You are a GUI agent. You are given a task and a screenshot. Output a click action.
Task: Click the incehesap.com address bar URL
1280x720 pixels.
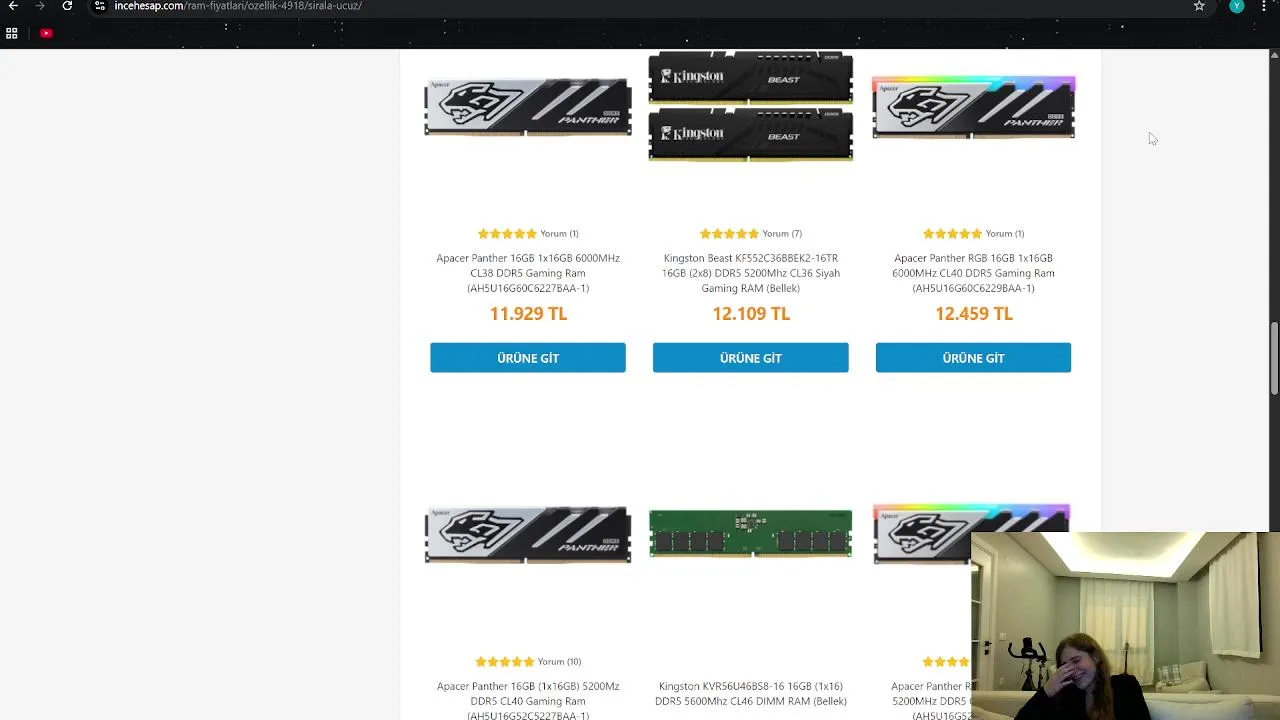tap(238, 6)
